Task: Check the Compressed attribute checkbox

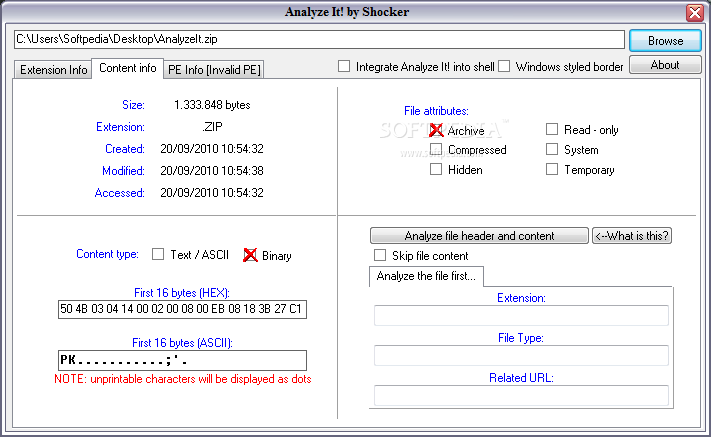Action: 436,150
